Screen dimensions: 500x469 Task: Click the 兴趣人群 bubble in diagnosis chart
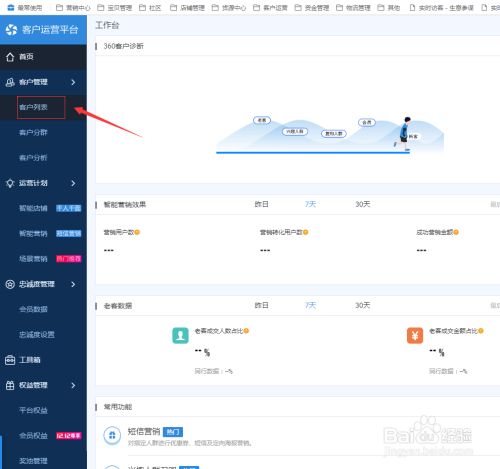(295, 131)
